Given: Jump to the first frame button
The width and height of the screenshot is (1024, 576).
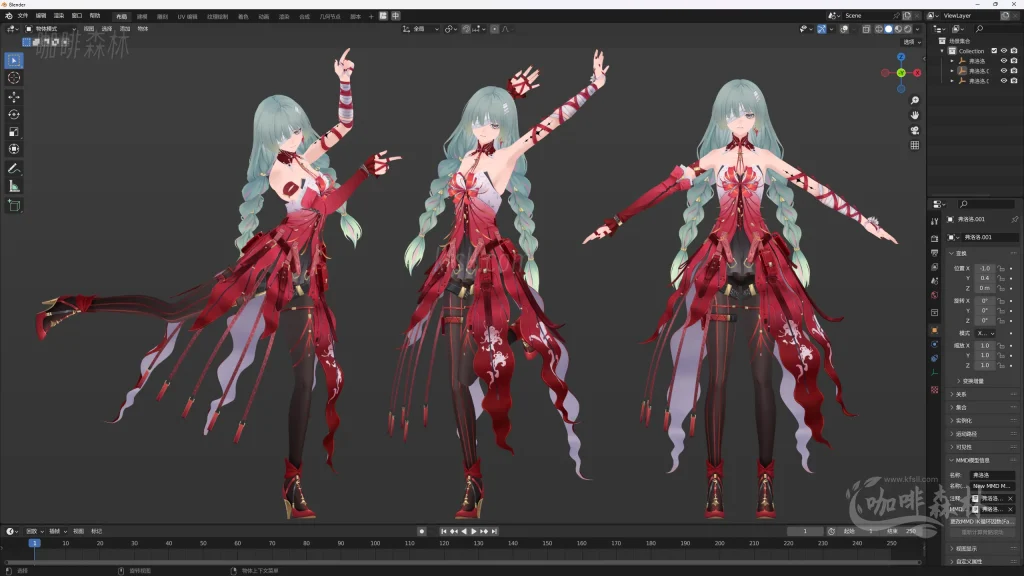Looking at the screenshot, I should pos(443,532).
